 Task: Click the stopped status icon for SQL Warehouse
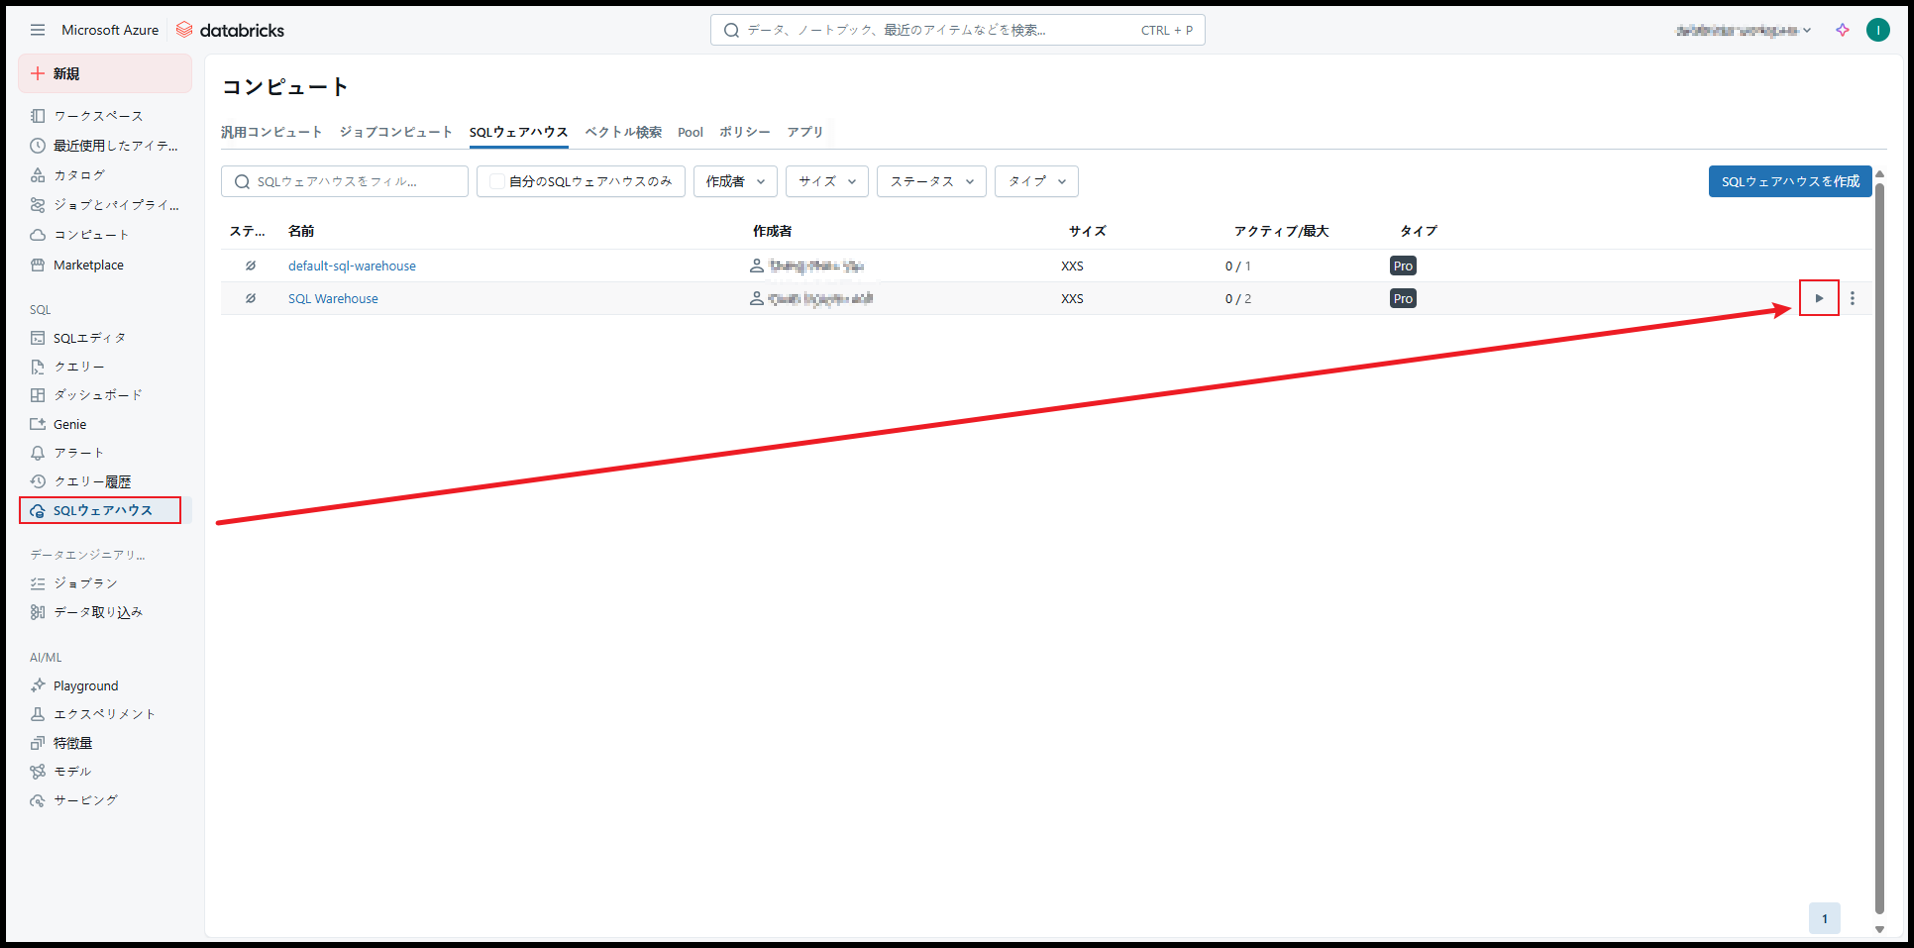tap(251, 299)
